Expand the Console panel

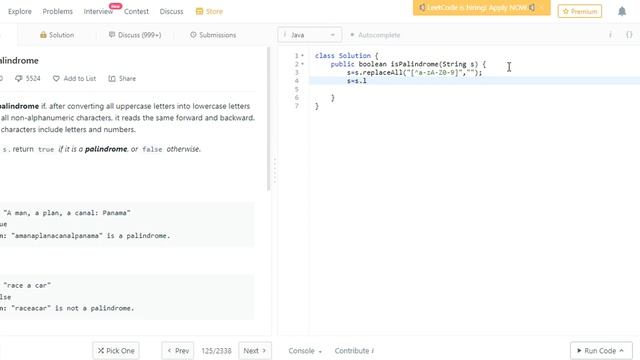pos(305,351)
